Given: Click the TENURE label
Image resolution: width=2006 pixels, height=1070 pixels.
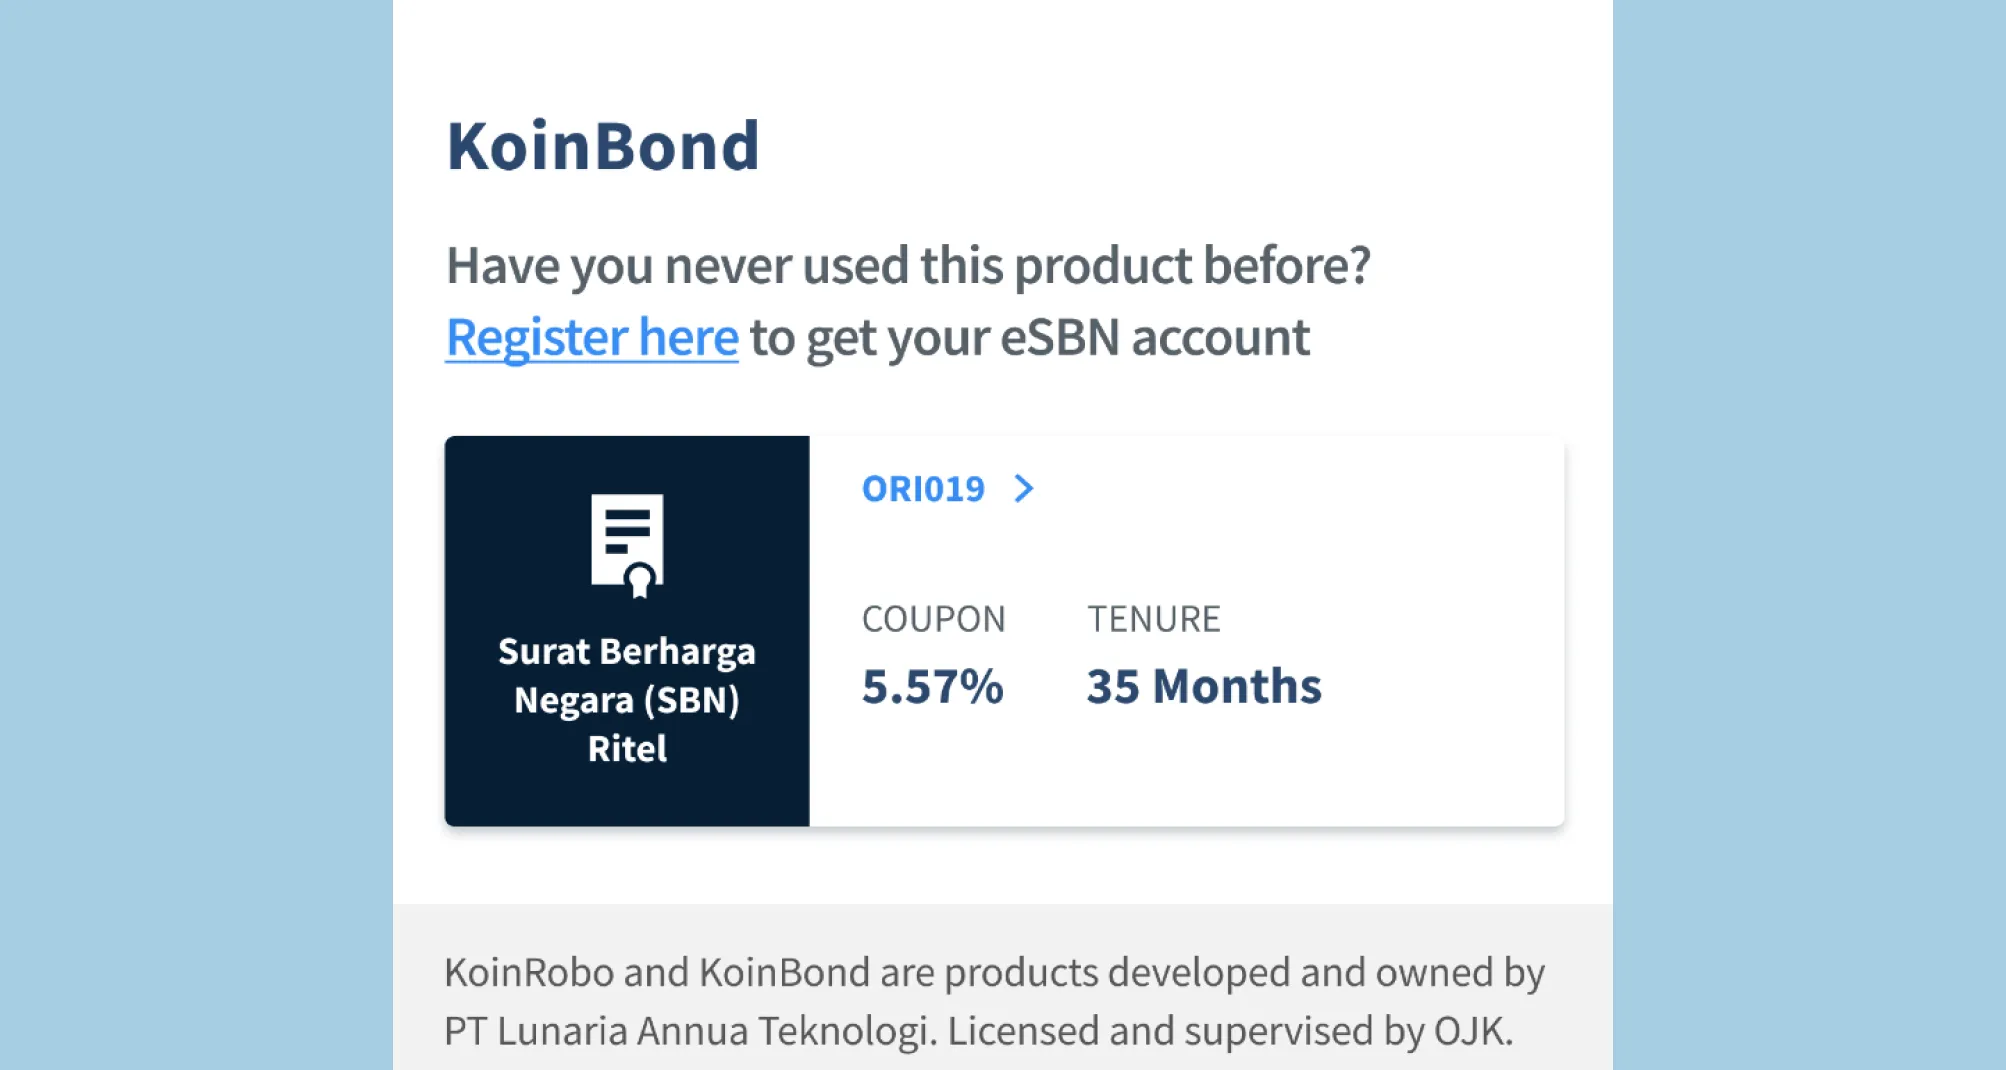Looking at the screenshot, I should click(x=1155, y=618).
